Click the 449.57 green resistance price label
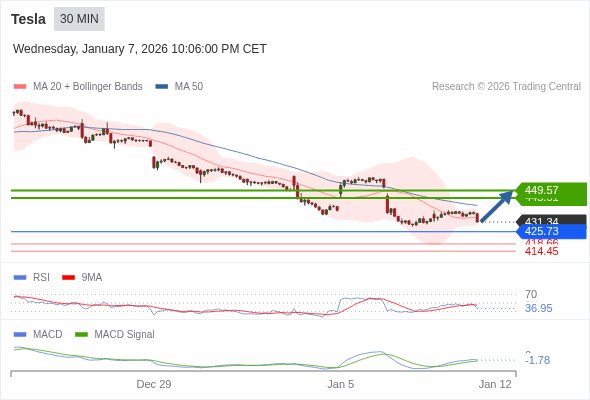This screenshot has height=400, width=590. (x=551, y=190)
